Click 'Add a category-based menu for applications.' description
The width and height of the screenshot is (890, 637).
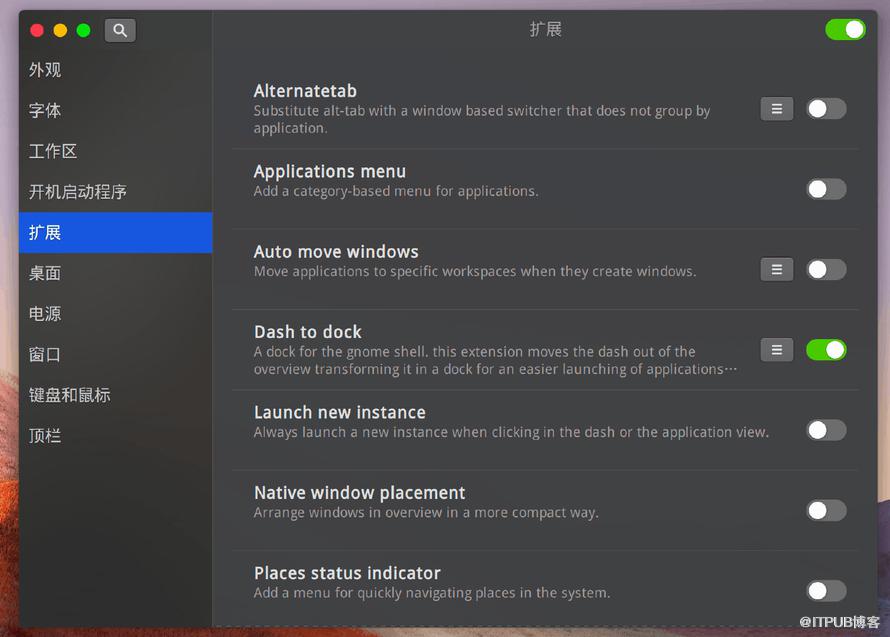[x=396, y=191]
